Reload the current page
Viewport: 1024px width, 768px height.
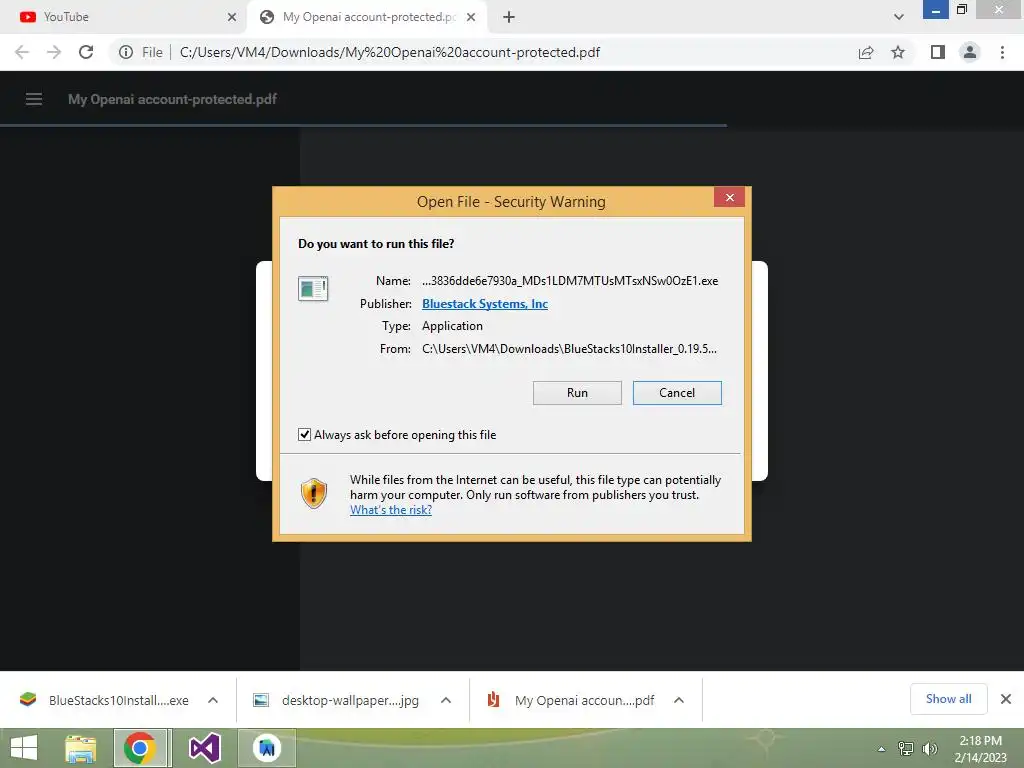pos(86,52)
